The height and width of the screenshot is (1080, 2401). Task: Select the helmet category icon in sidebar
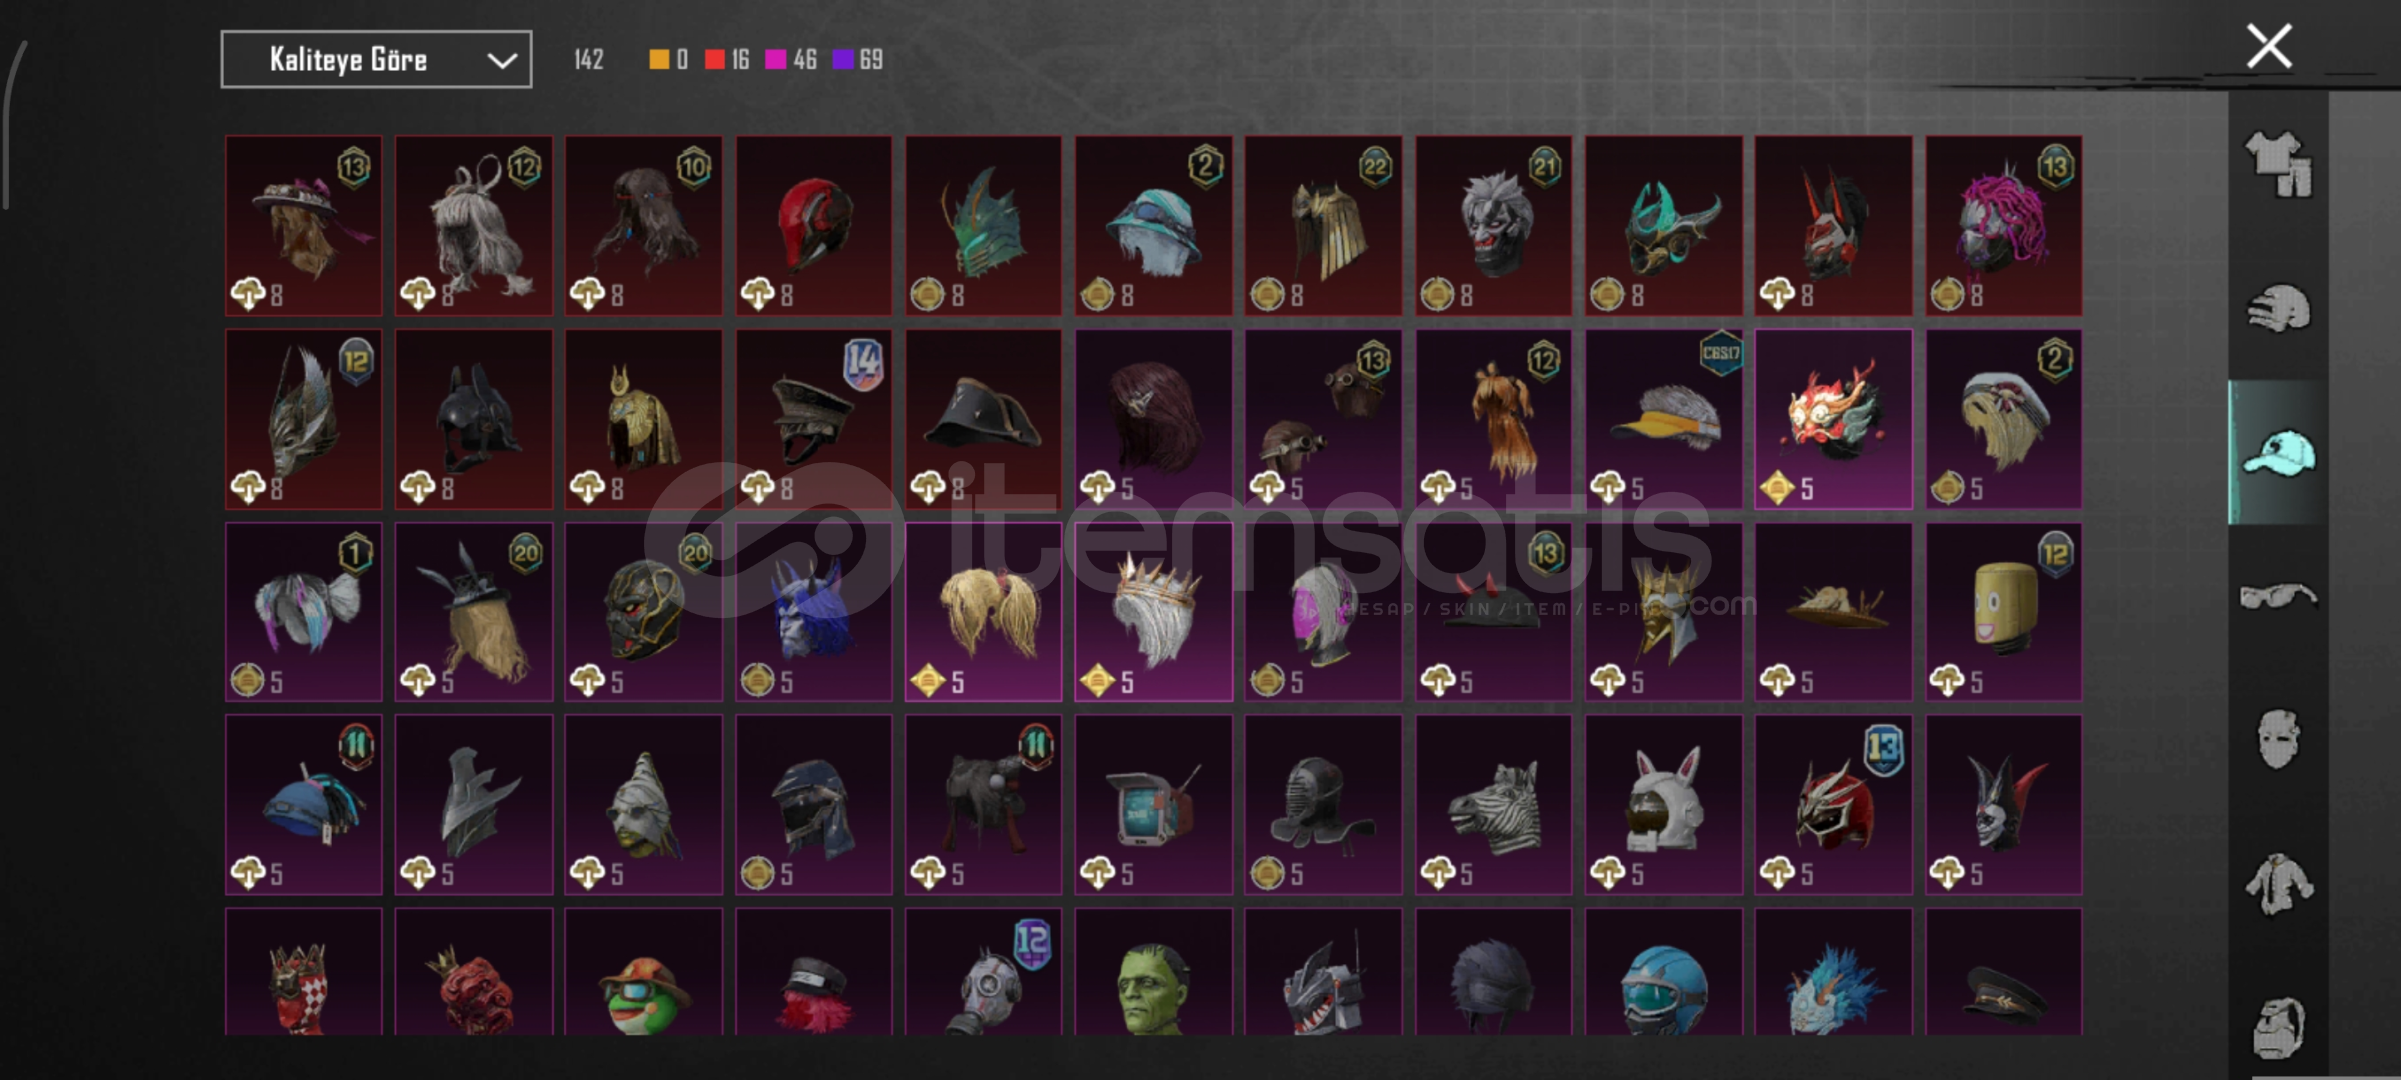(2279, 308)
